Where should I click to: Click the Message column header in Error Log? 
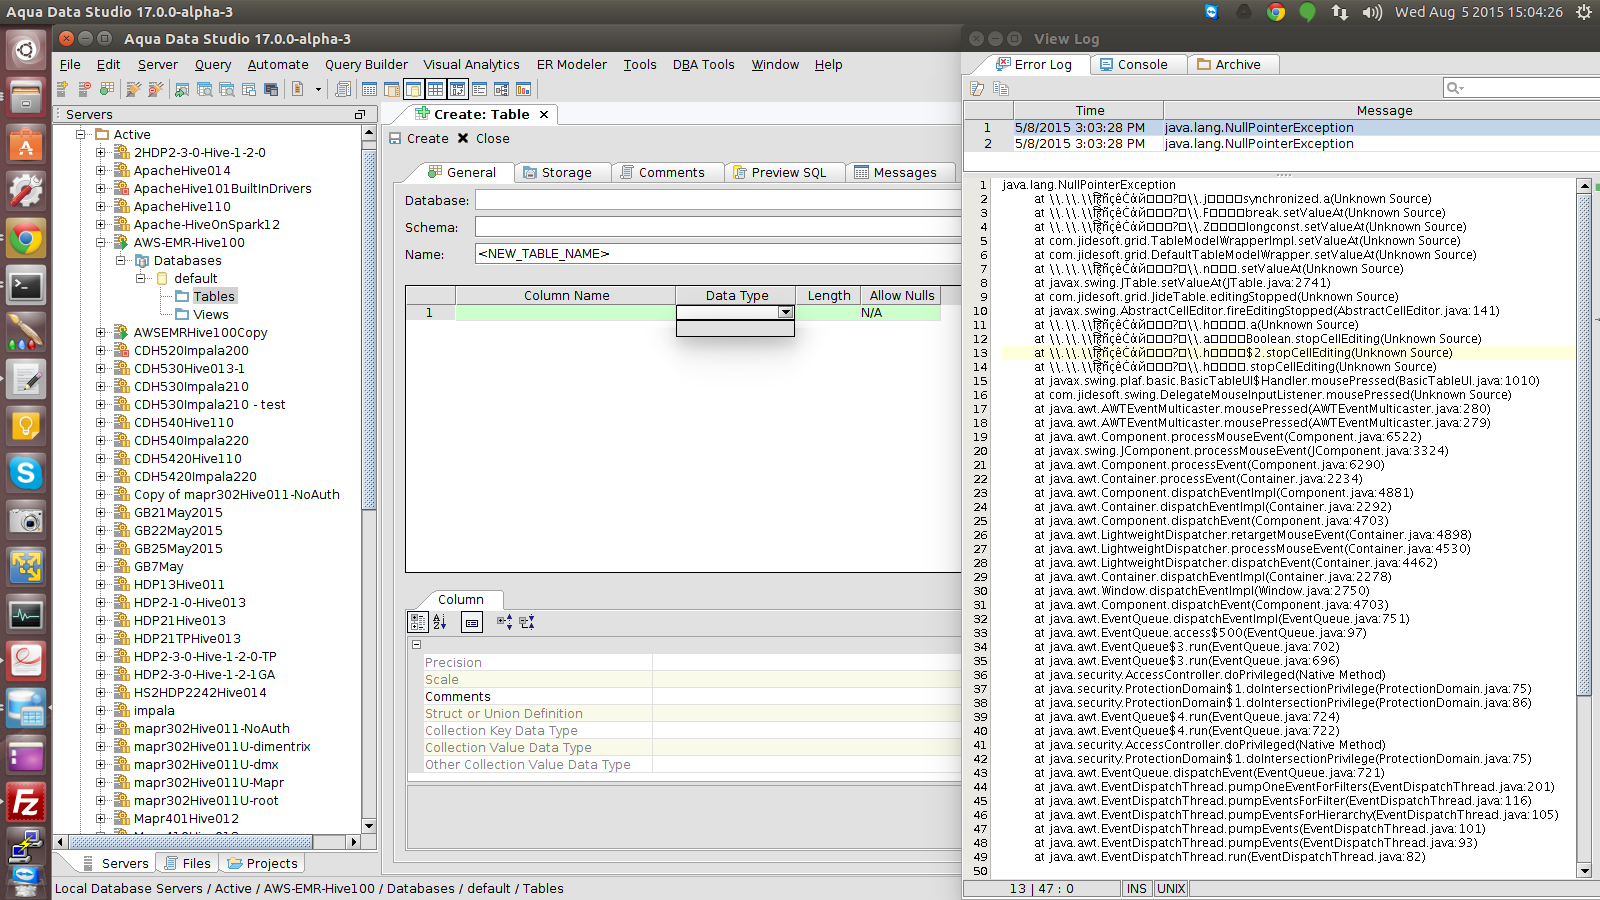click(1384, 111)
